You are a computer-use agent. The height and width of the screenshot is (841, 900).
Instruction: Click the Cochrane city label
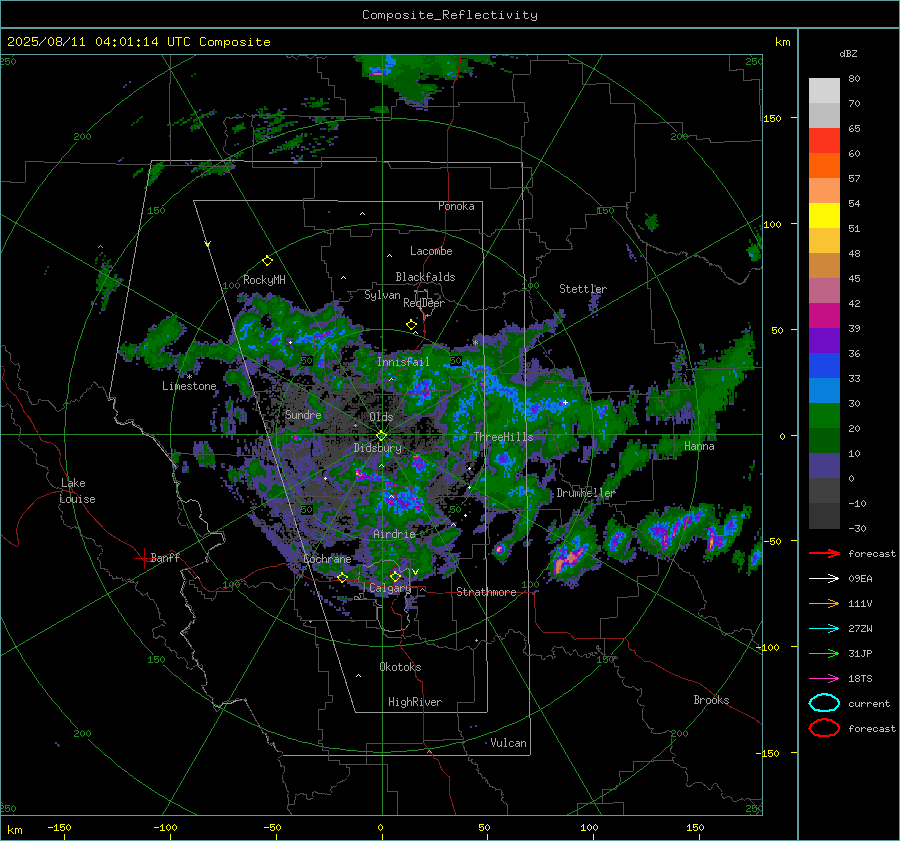(x=327, y=559)
